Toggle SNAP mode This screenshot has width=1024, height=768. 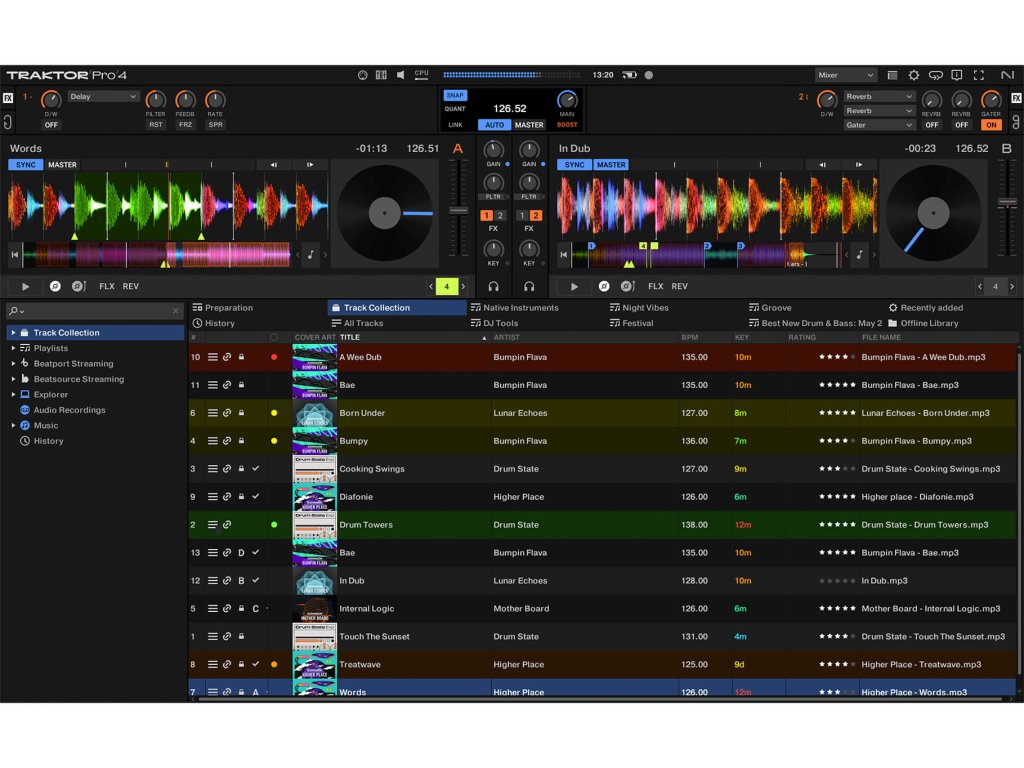pyautogui.click(x=455, y=95)
